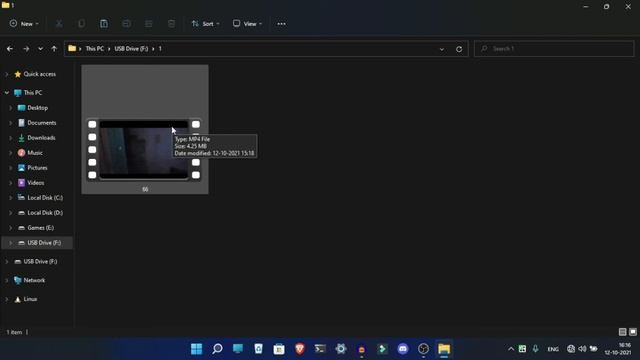
Task: Click the Search 1 field
Action: (554, 49)
